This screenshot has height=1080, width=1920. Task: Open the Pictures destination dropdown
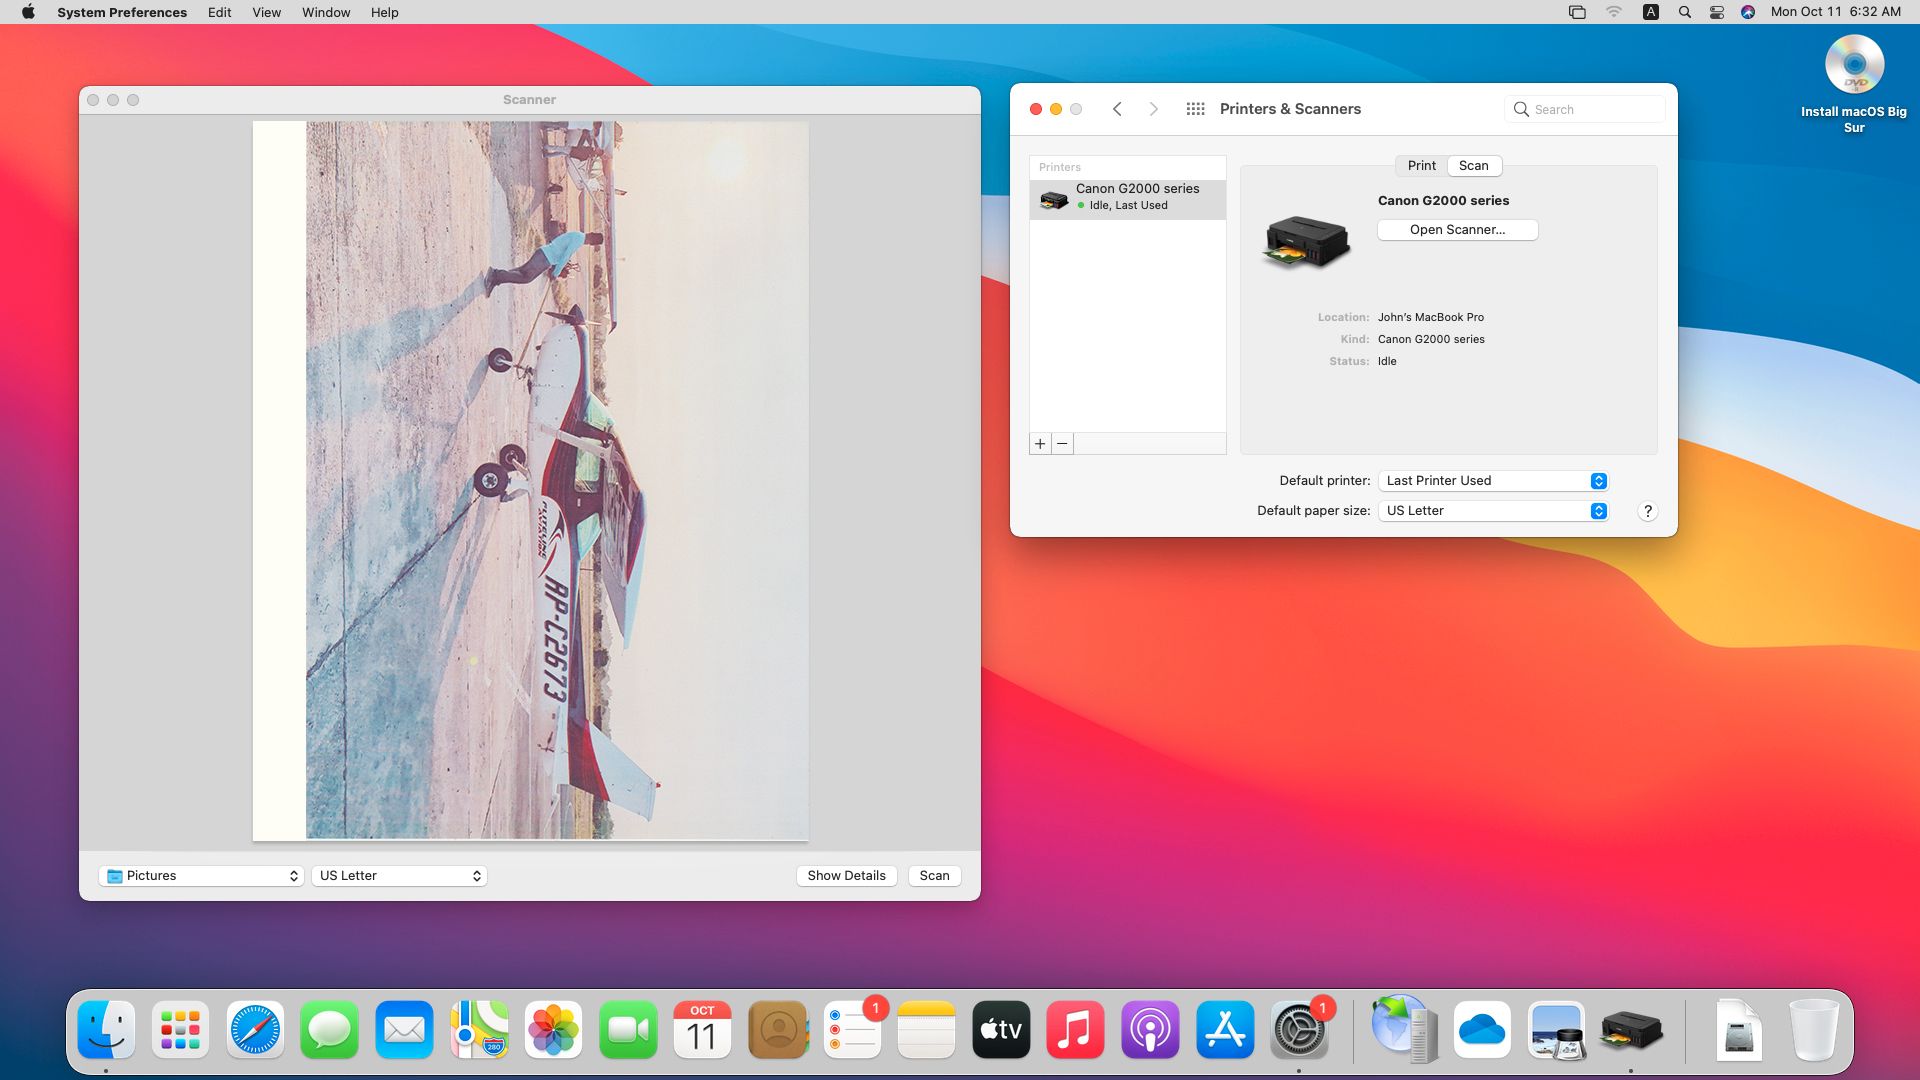pos(201,876)
